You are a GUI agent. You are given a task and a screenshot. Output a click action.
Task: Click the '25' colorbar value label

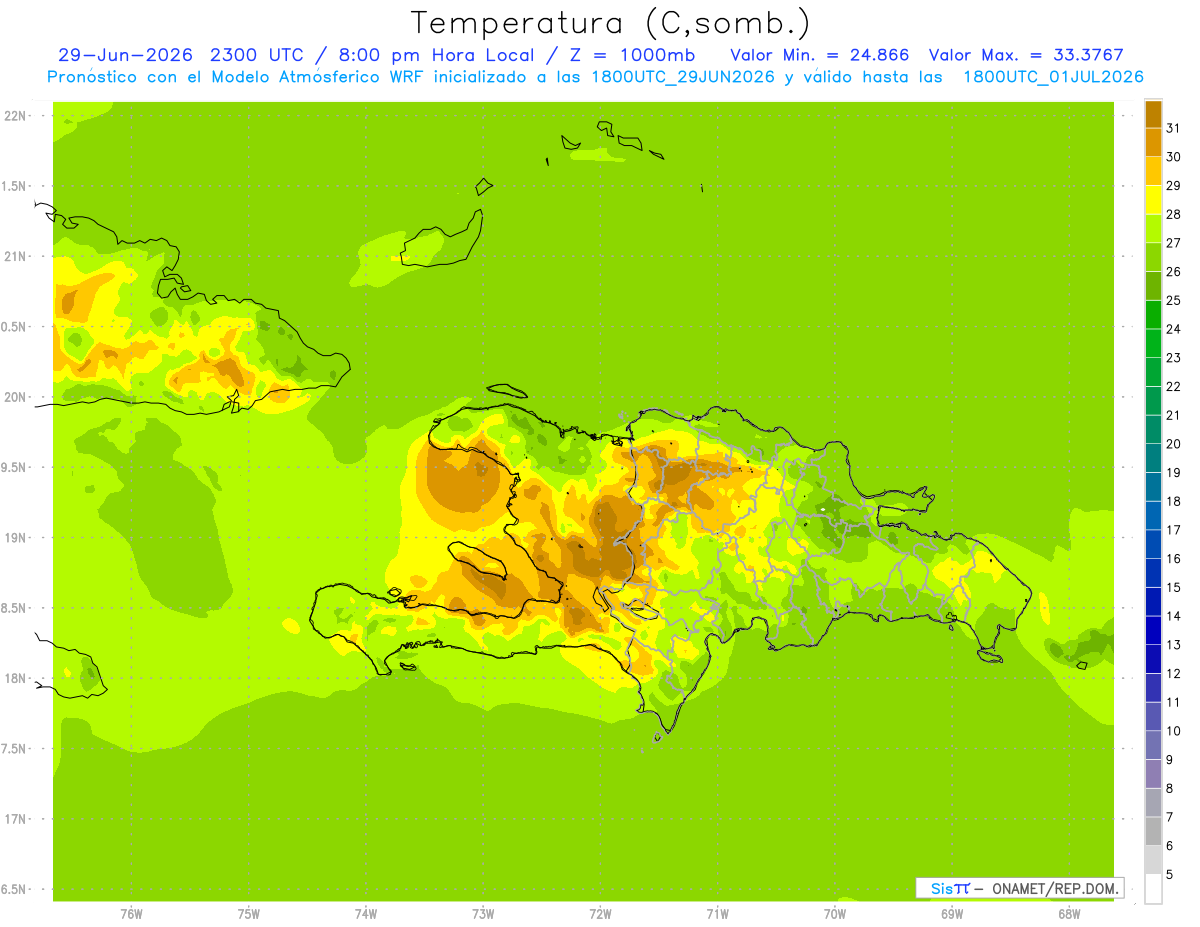pyautogui.click(x=1173, y=300)
